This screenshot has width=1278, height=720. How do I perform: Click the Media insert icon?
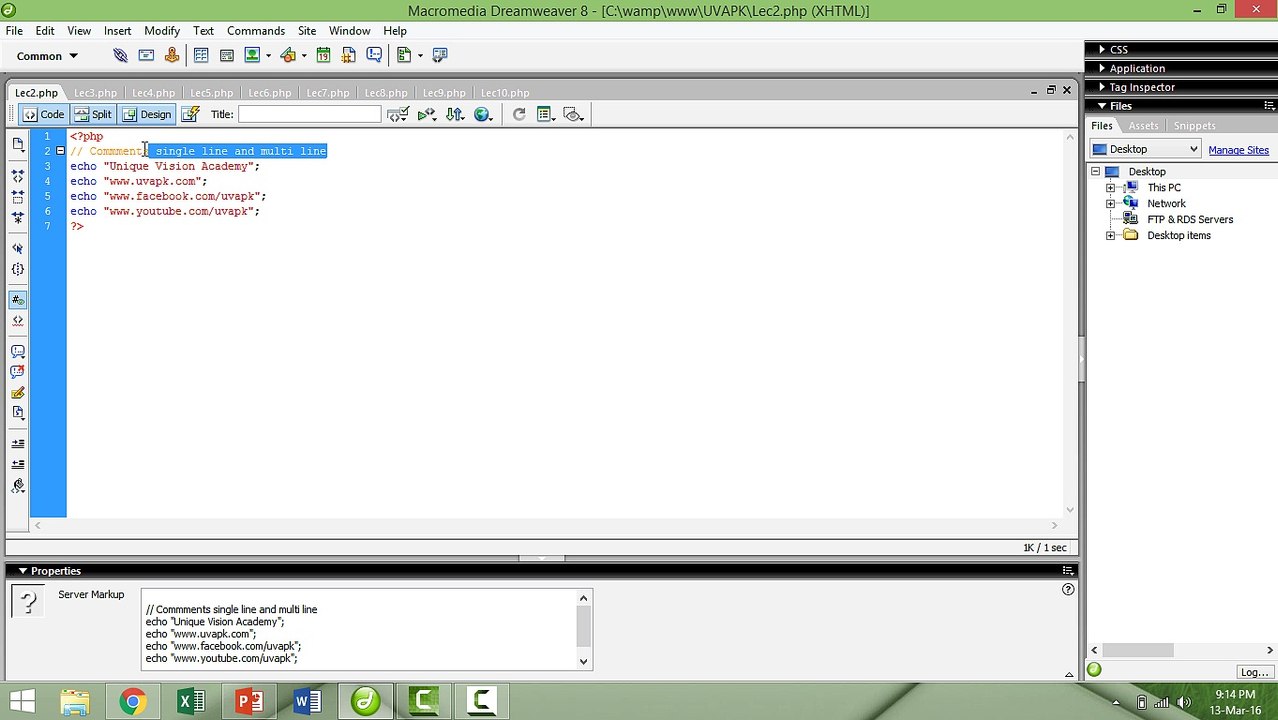click(289, 55)
